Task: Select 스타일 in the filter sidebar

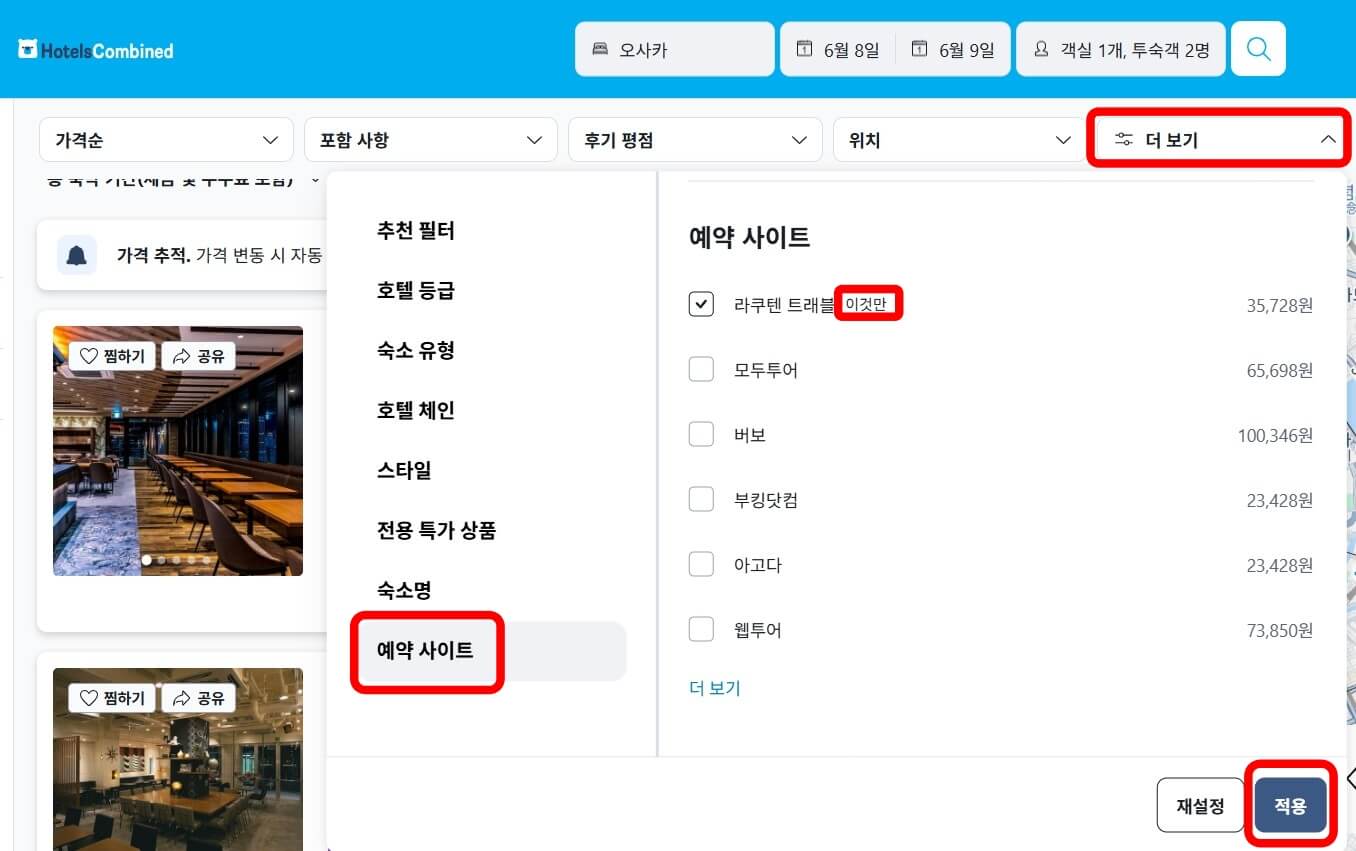Action: click(x=404, y=471)
